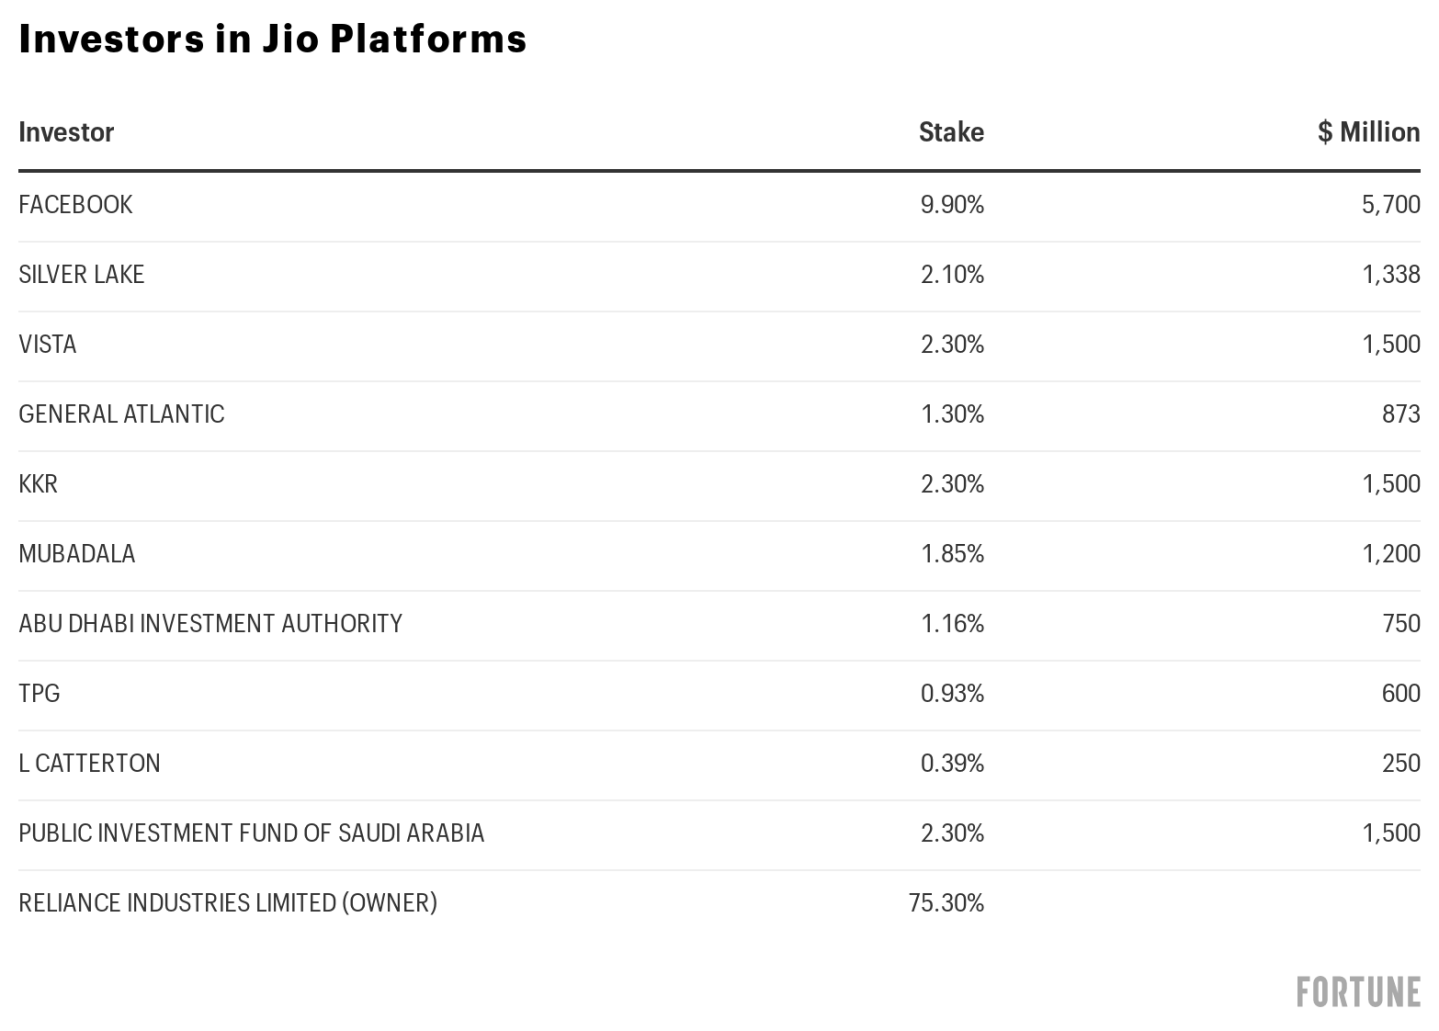The width and height of the screenshot is (1439, 1031).
Task: Click PUBLIC INVESTMENT FUND OF SAUDI ARABIA
Action: tap(251, 833)
